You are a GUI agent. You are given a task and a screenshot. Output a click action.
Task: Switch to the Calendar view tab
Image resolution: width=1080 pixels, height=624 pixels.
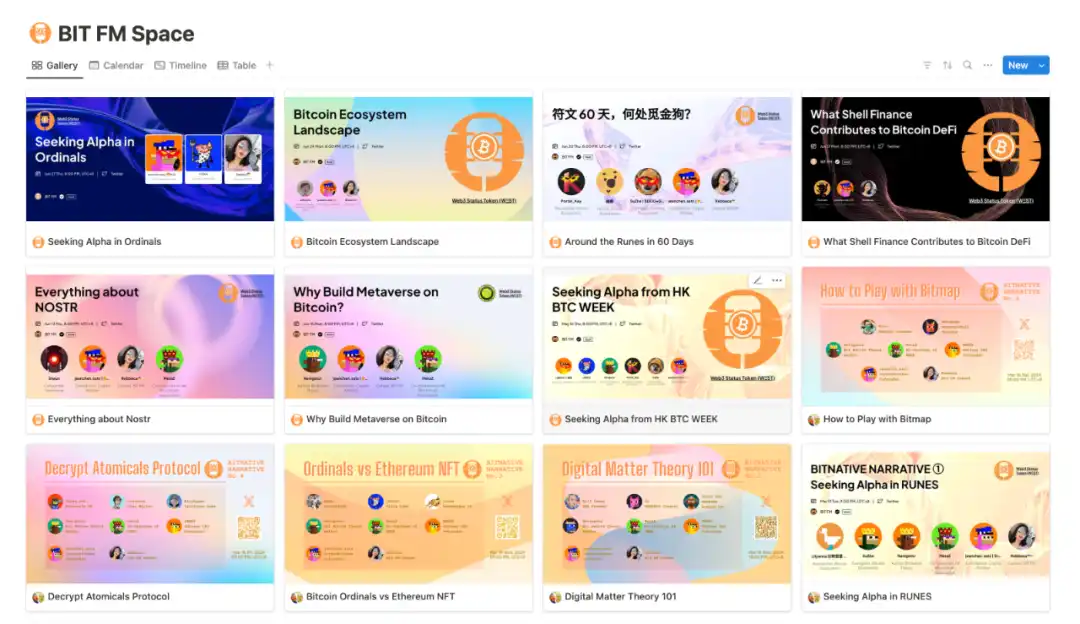pos(116,65)
